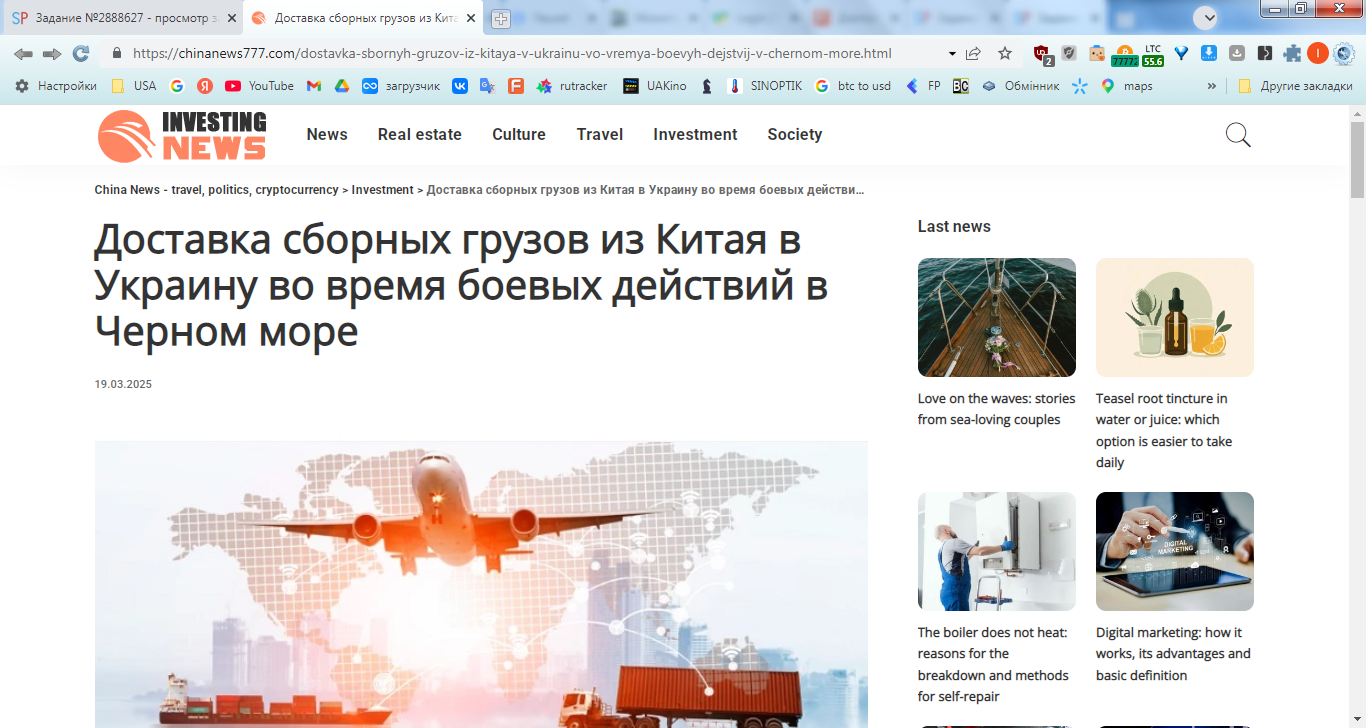Show hidden bookmarks with the double chevron
Screen dimensions: 1366x728
[1212, 86]
